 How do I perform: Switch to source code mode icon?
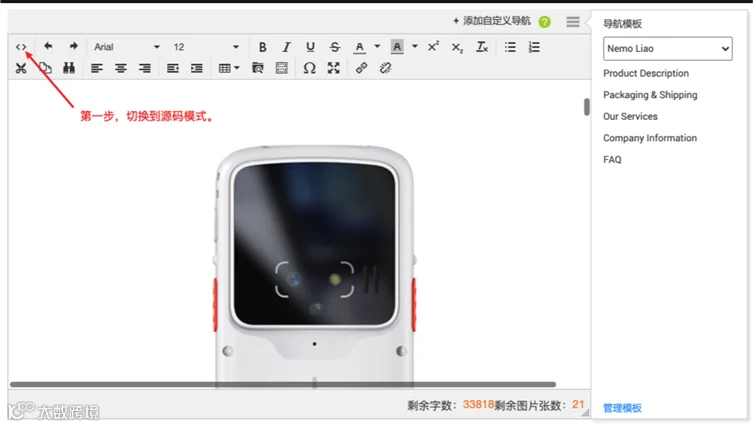click(x=21, y=47)
